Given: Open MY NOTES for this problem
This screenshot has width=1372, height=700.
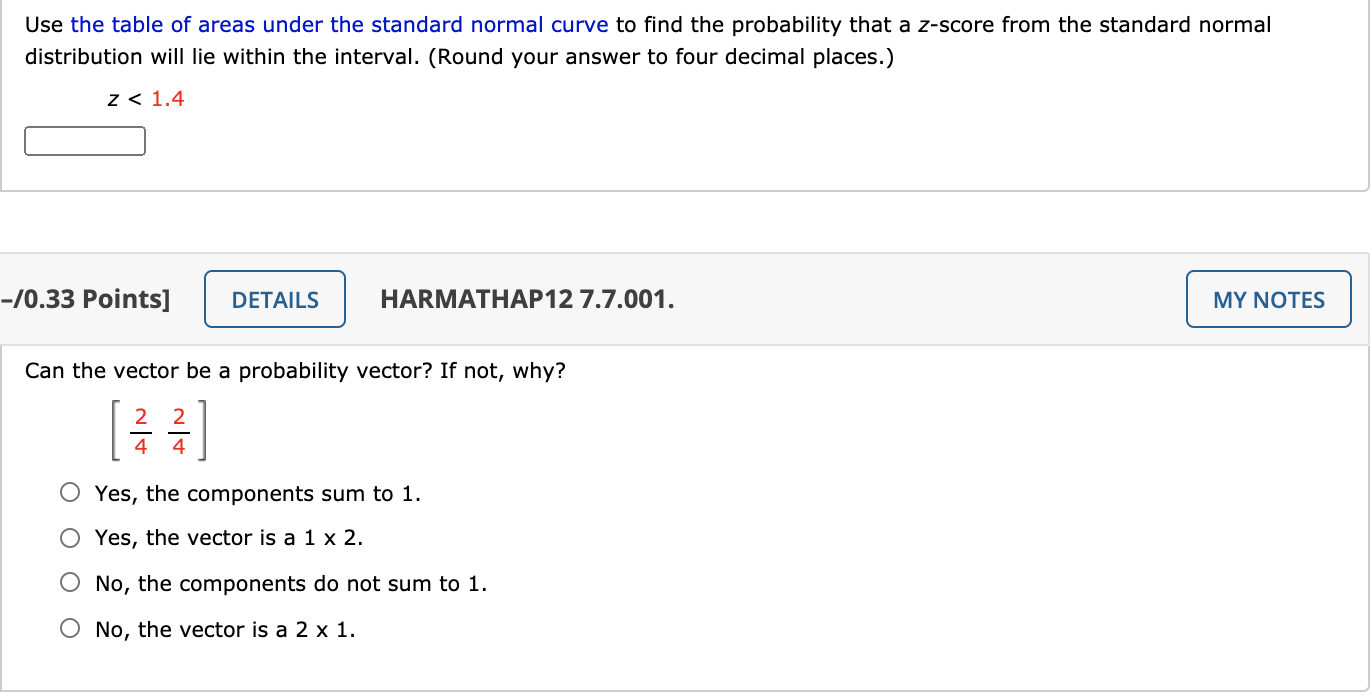Looking at the screenshot, I should (x=1267, y=298).
